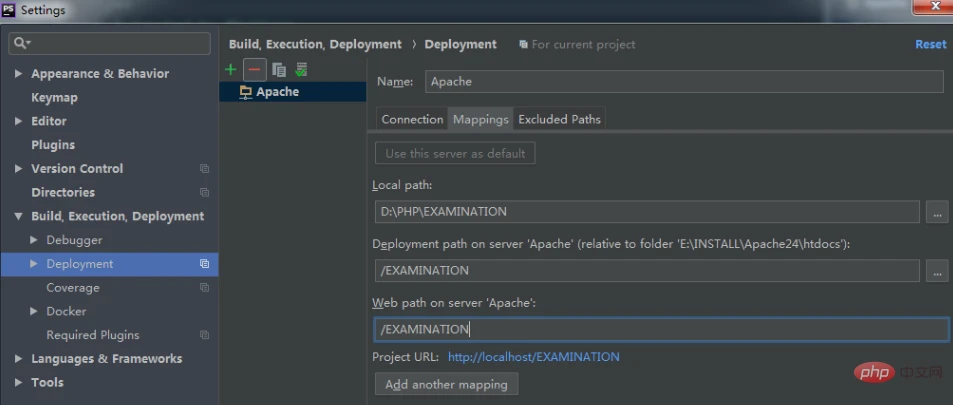Viewport: 953px width, 405px height.
Task: Remove the selected server with minus icon
Action: 255,70
